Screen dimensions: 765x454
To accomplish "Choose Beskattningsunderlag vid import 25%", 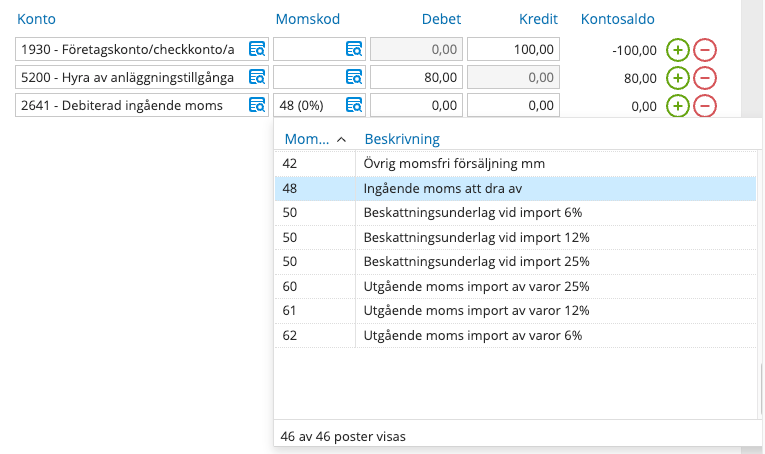I will coord(515,261).
